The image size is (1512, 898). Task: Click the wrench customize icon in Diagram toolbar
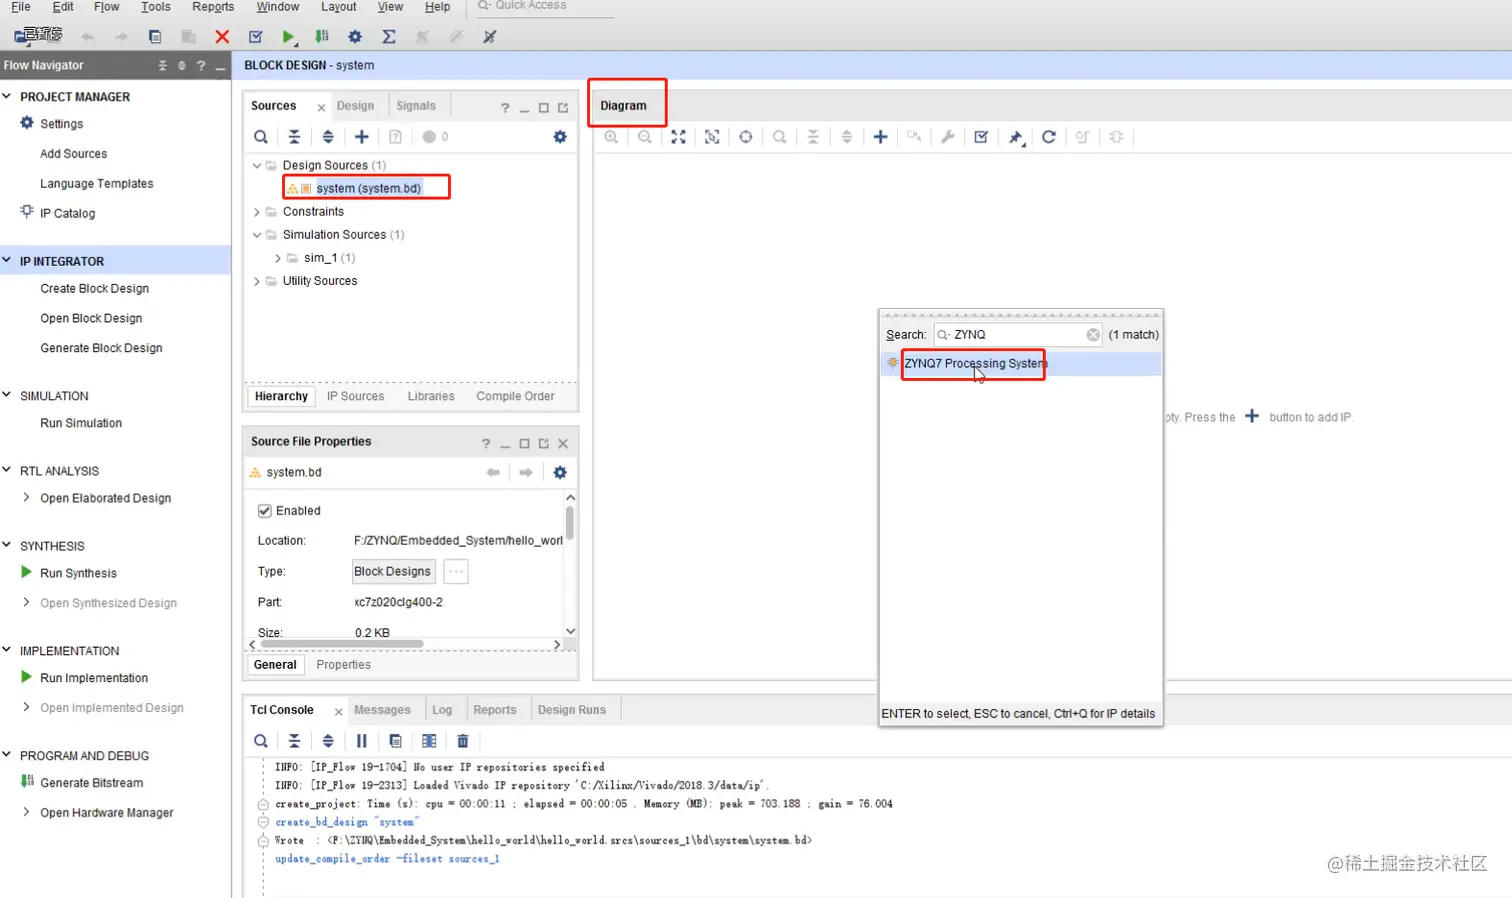click(948, 137)
